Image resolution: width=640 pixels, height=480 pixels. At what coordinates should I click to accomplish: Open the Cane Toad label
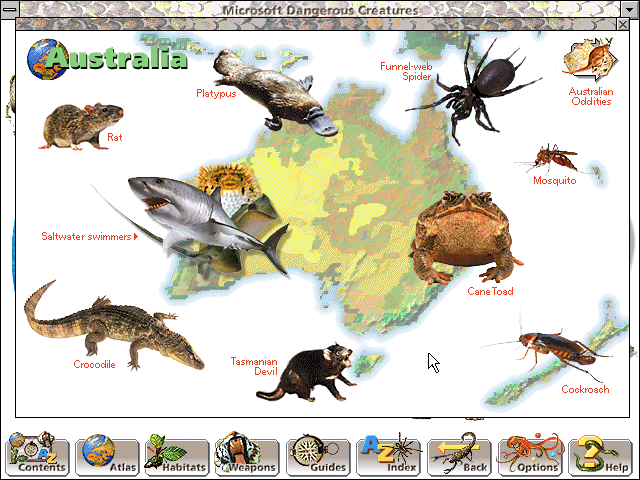click(490, 291)
